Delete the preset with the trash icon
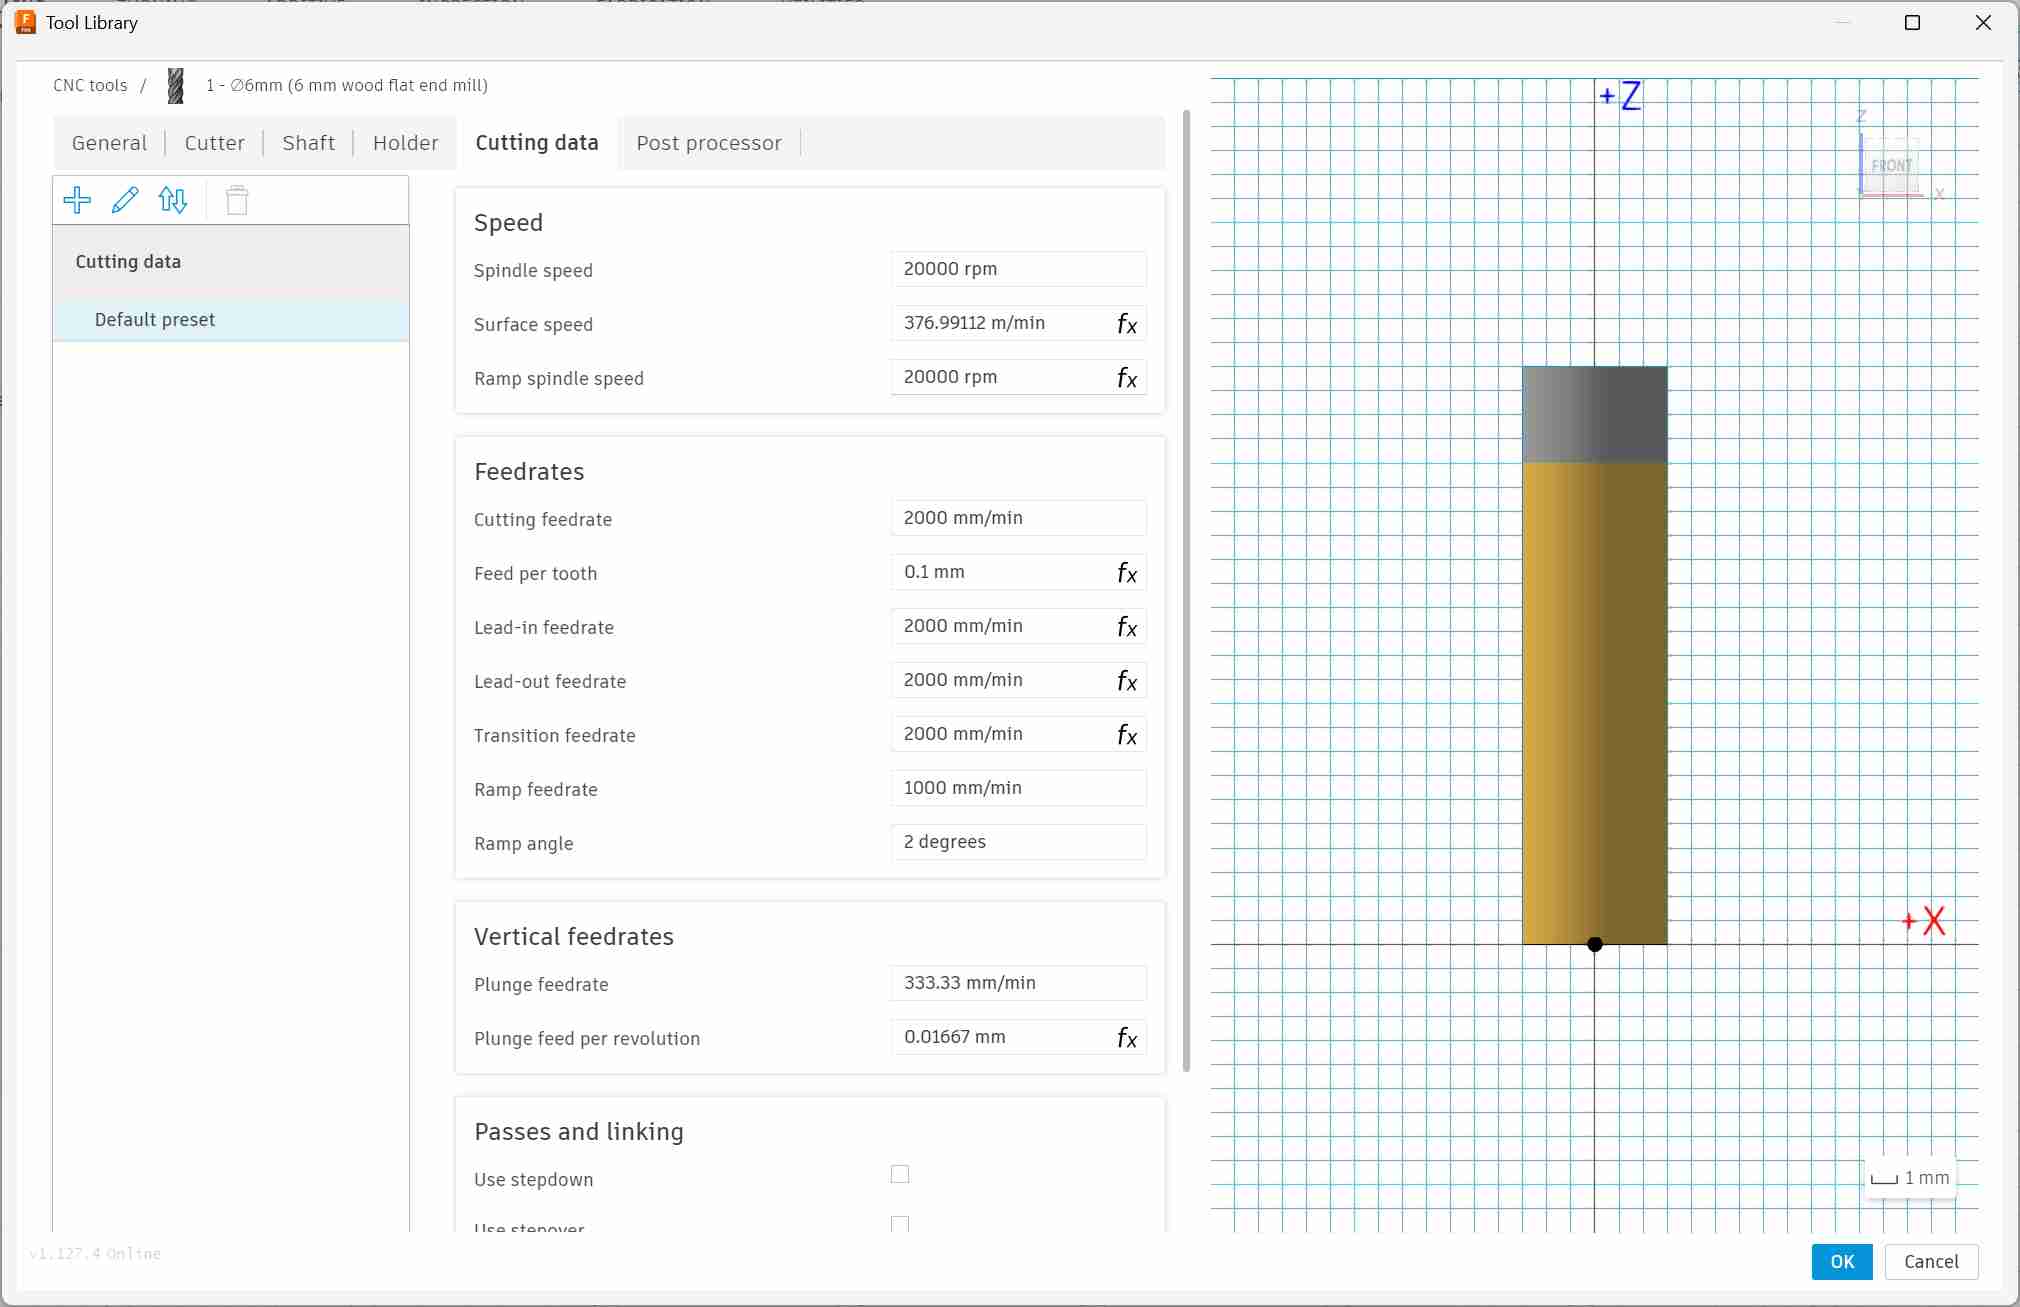 [x=236, y=200]
